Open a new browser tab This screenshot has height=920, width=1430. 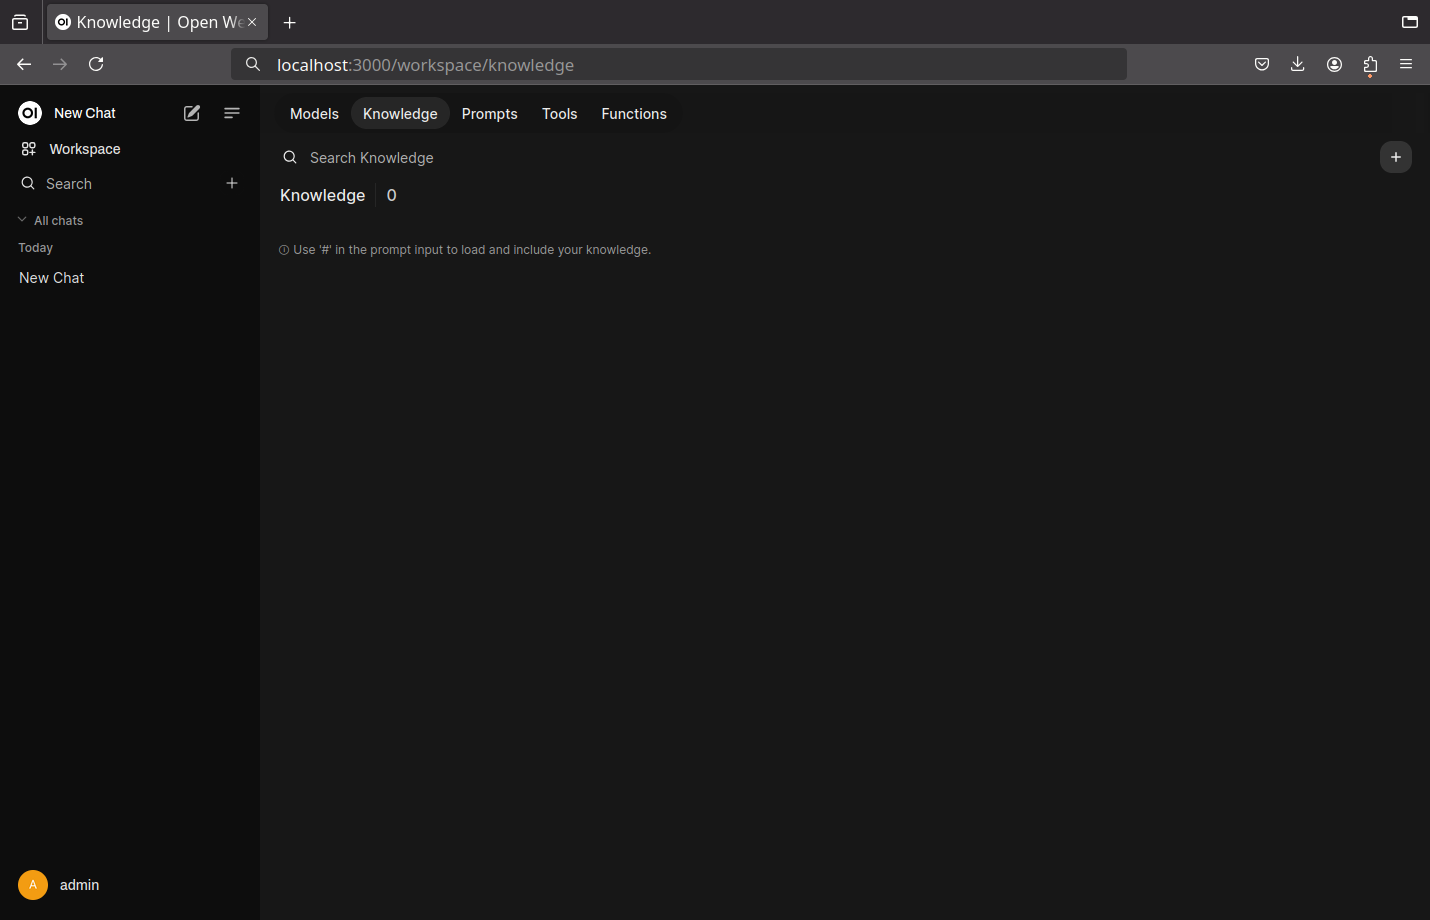(290, 22)
